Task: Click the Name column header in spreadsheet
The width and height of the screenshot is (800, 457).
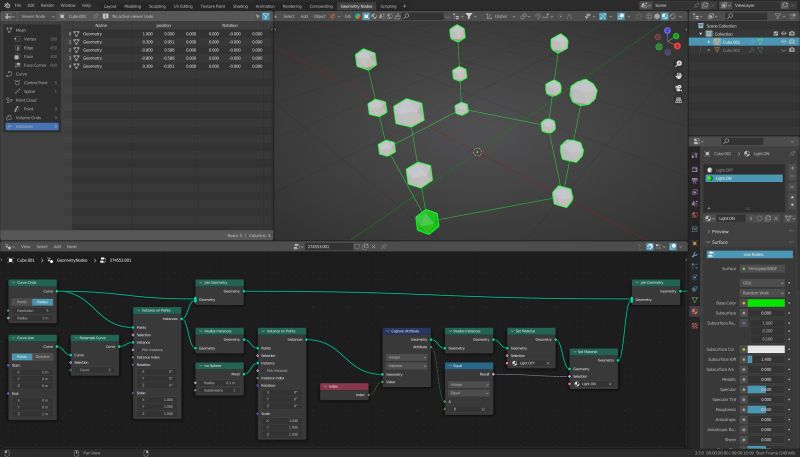Action: click(x=101, y=26)
